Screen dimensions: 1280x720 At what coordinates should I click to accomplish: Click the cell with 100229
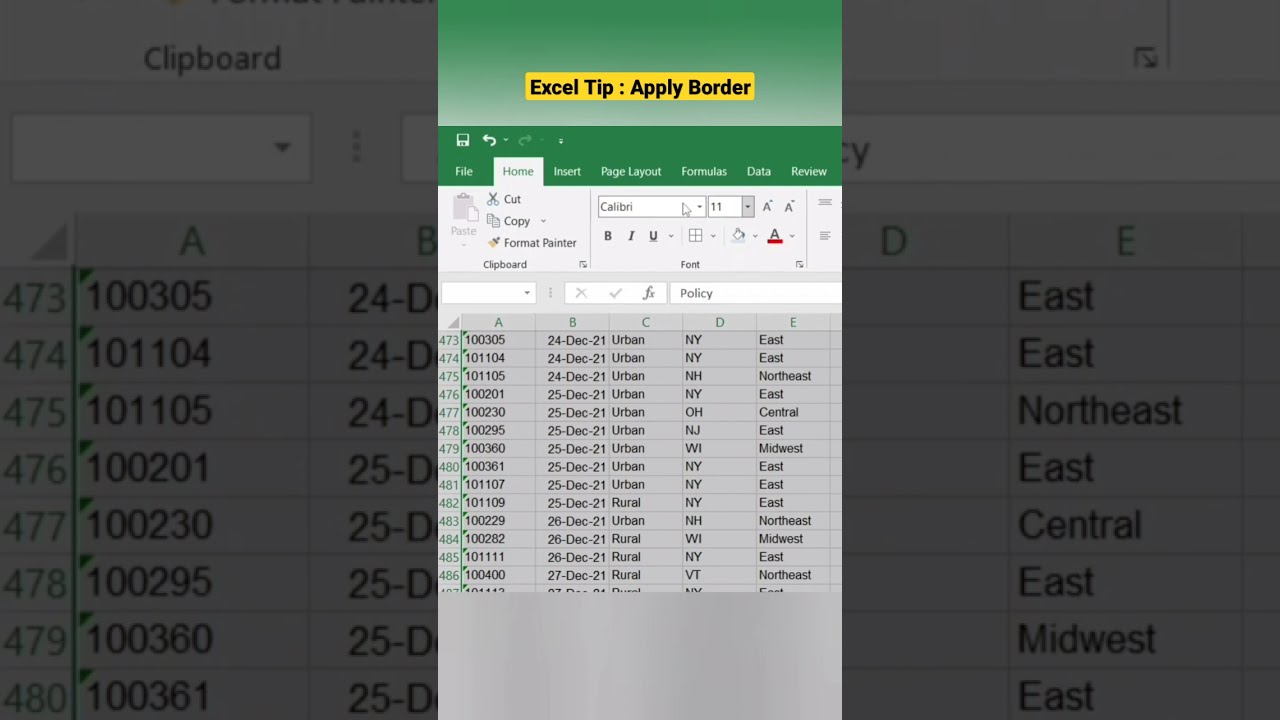[498, 521]
